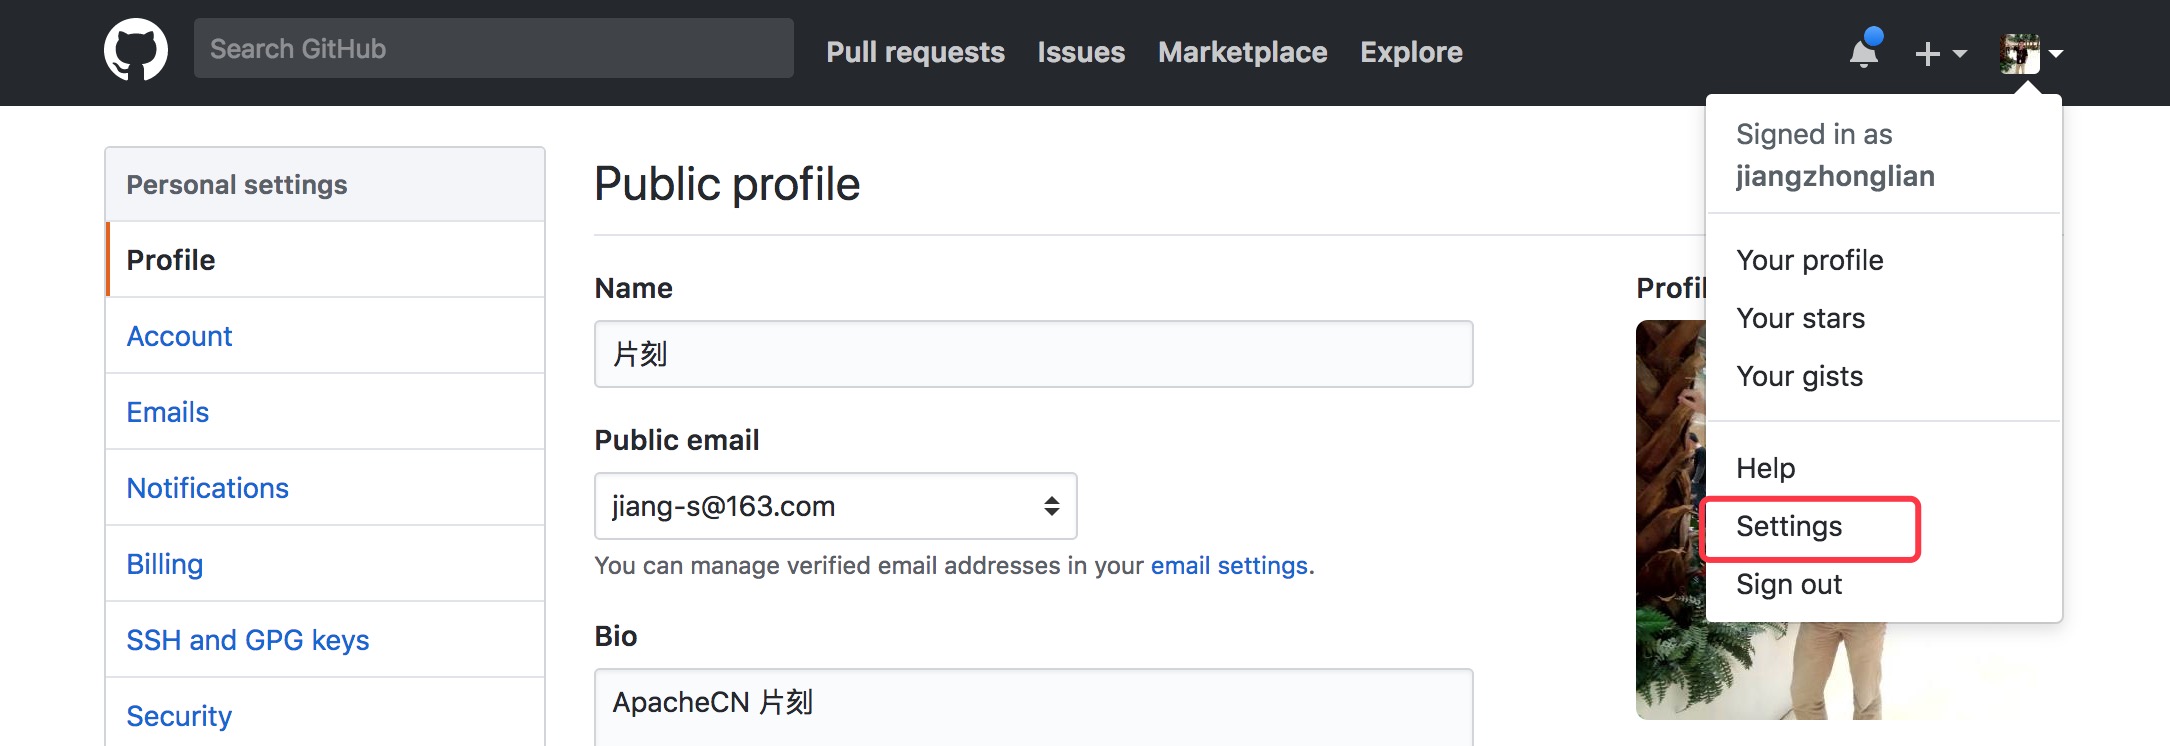Open Marketplace from the top bar
Screen dimensions: 2170x746
[x=1242, y=52]
